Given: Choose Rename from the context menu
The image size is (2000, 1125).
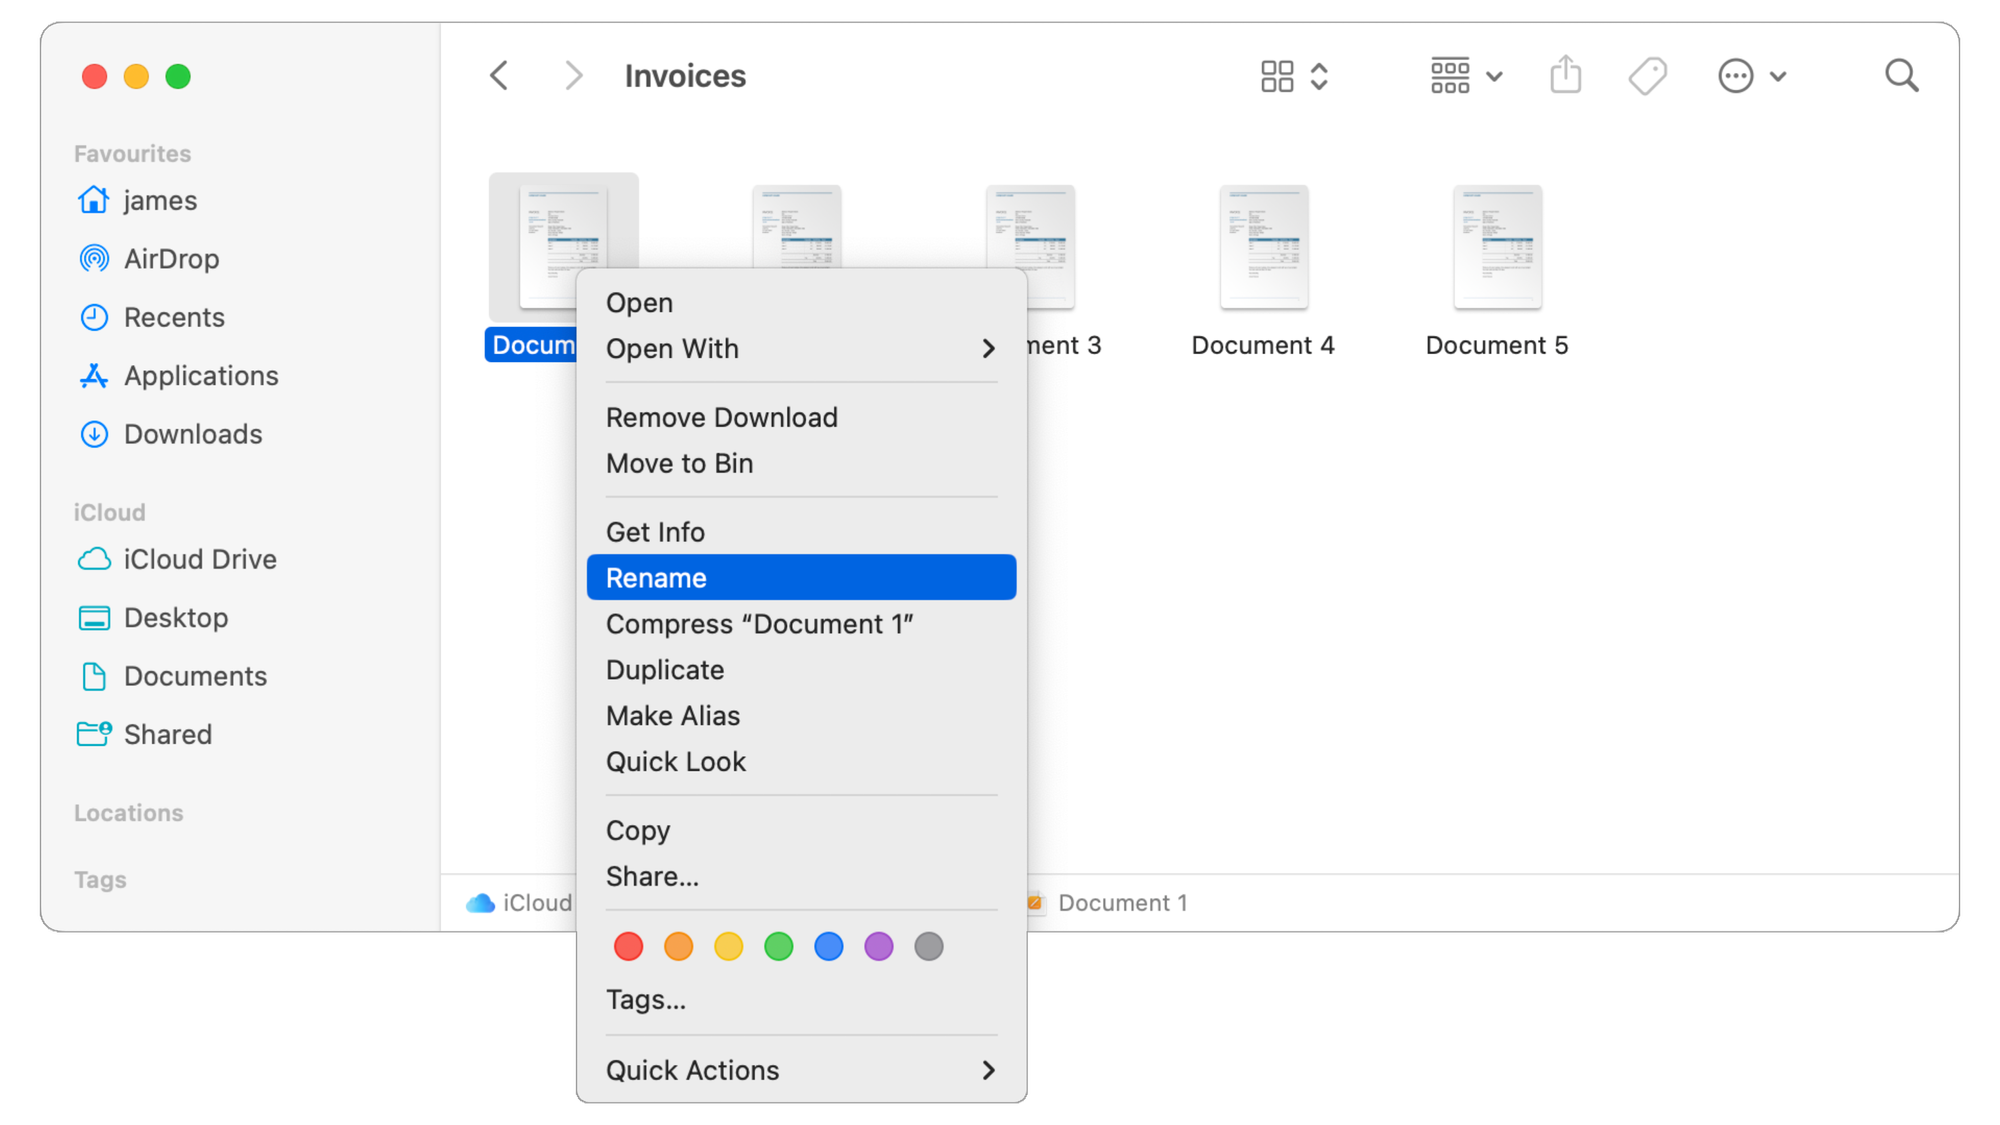Looking at the screenshot, I should (801, 578).
